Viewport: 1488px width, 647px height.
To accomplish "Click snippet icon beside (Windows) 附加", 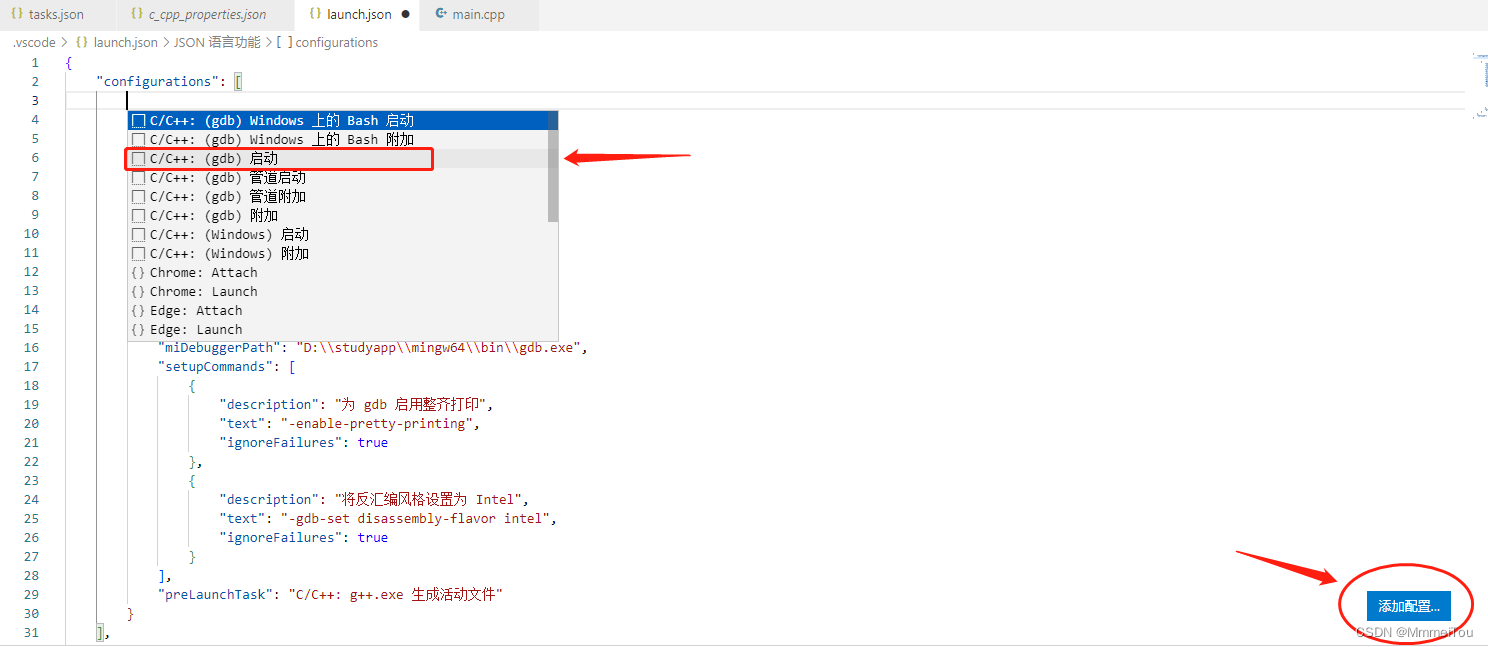I will [x=138, y=253].
